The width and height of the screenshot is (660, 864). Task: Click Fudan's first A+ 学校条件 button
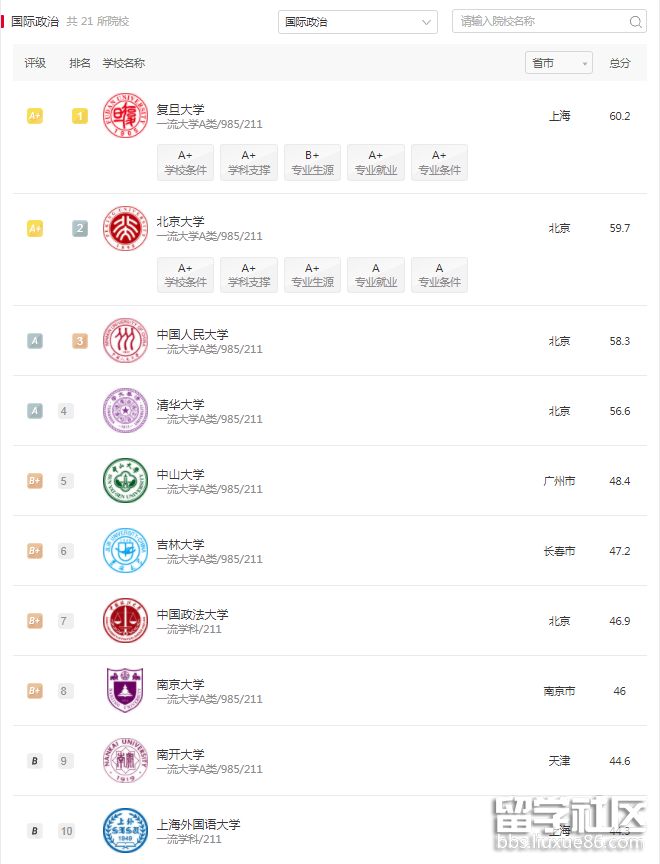[x=185, y=163]
